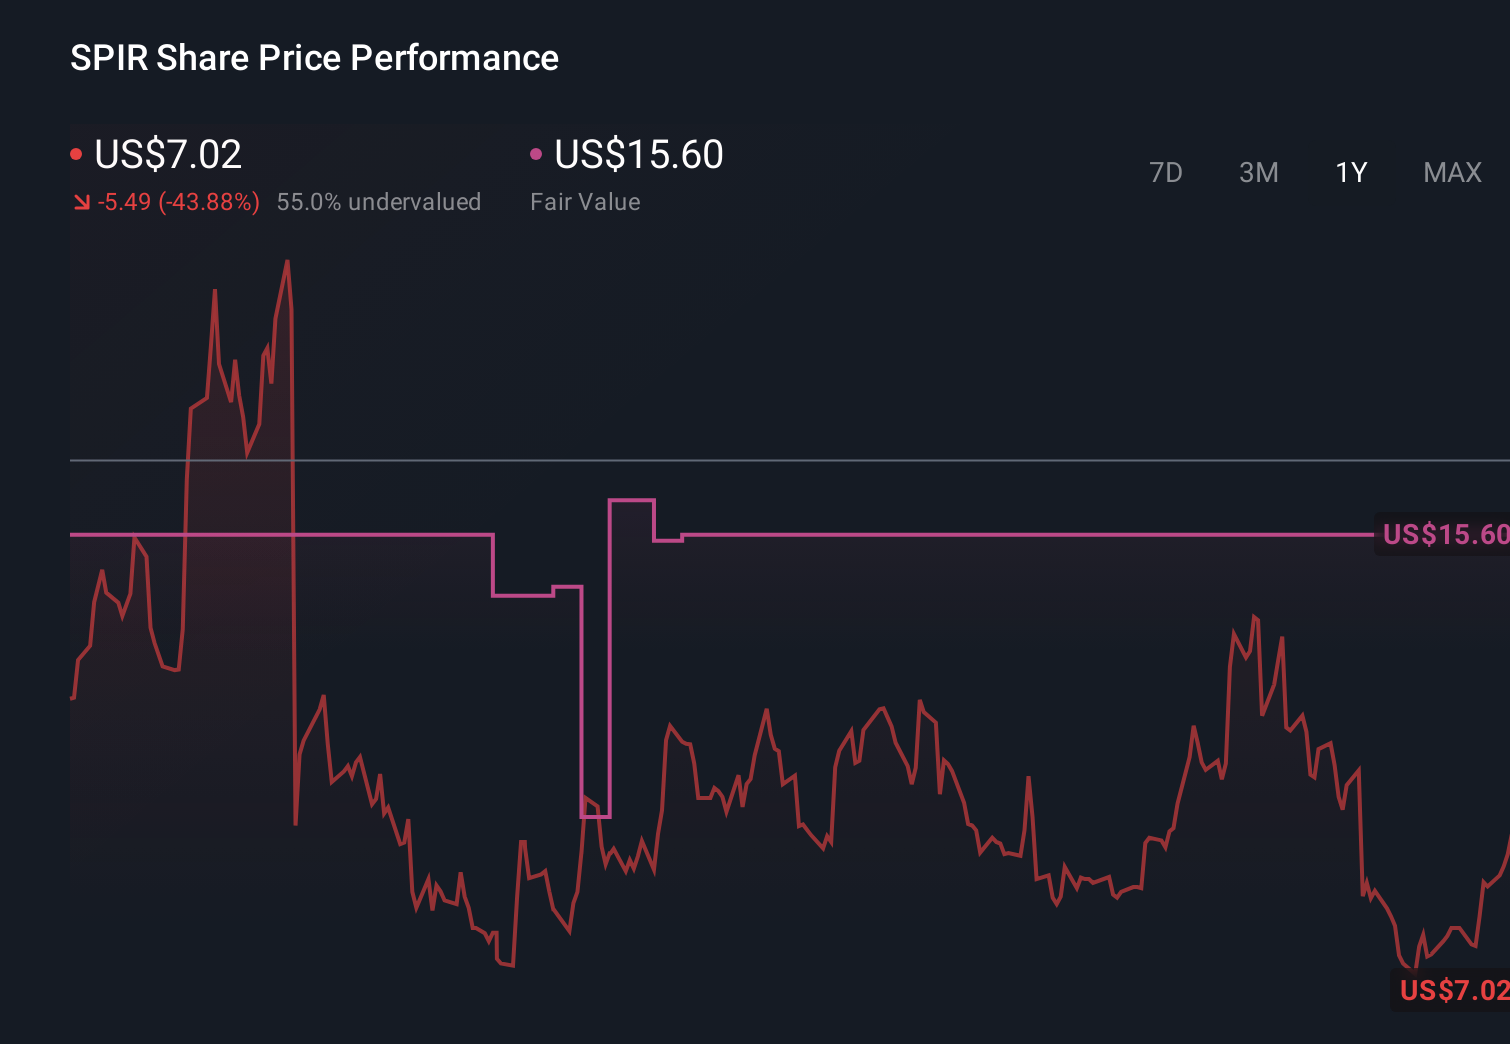The width and height of the screenshot is (1510, 1044).
Task: Click the lowest dip of the fair value line
Action: (x=595, y=816)
